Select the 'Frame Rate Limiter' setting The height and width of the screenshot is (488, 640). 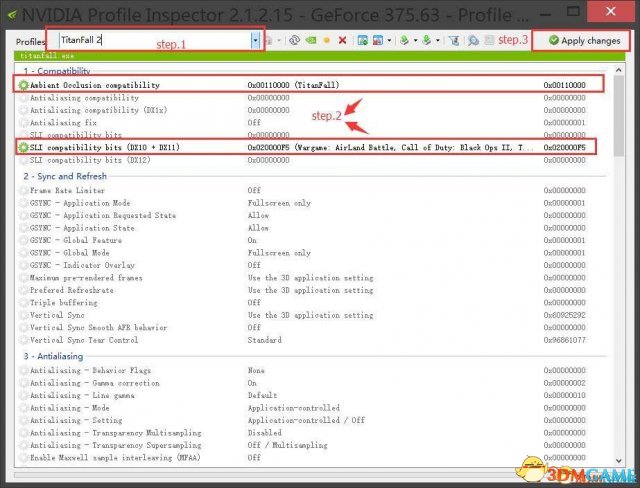313,190
